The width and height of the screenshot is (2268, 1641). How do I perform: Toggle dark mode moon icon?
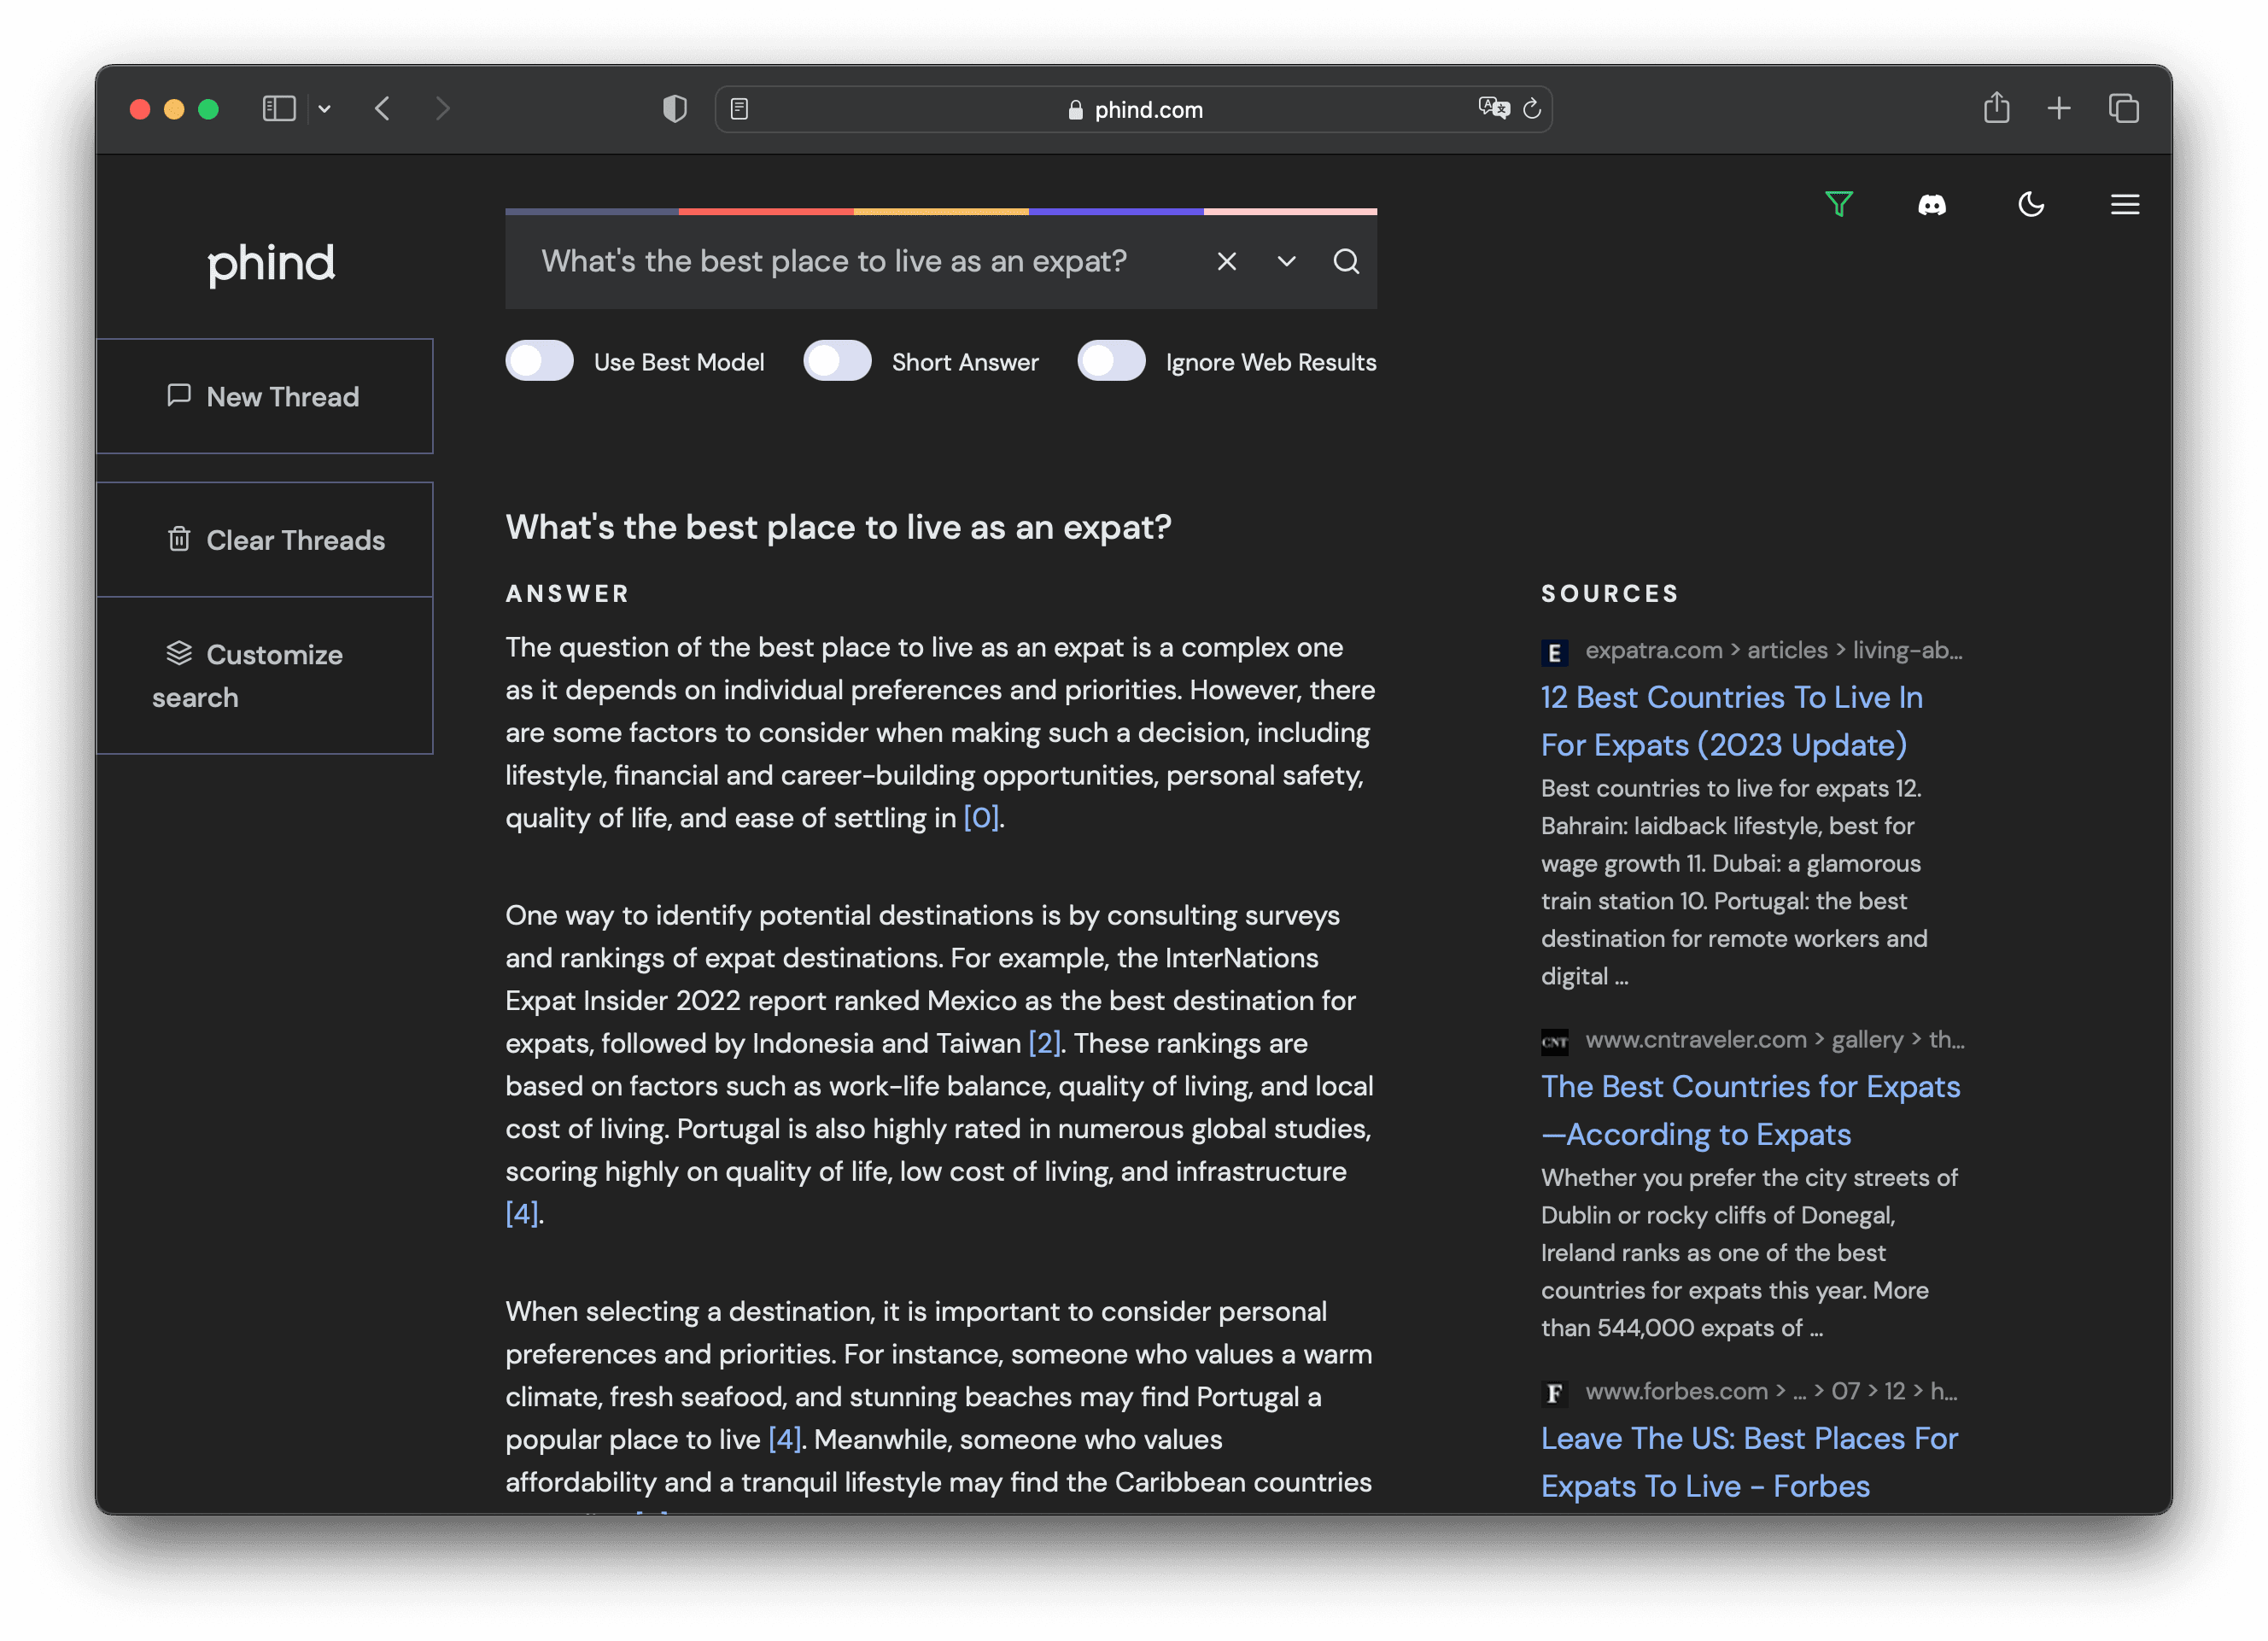coord(2031,204)
